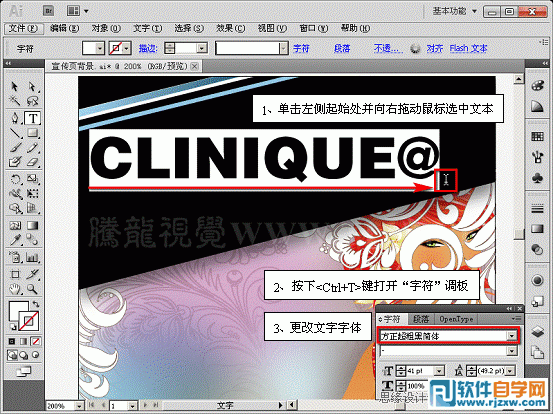Open the stroke color dropdown
The image size is (553, 414).
127,48
